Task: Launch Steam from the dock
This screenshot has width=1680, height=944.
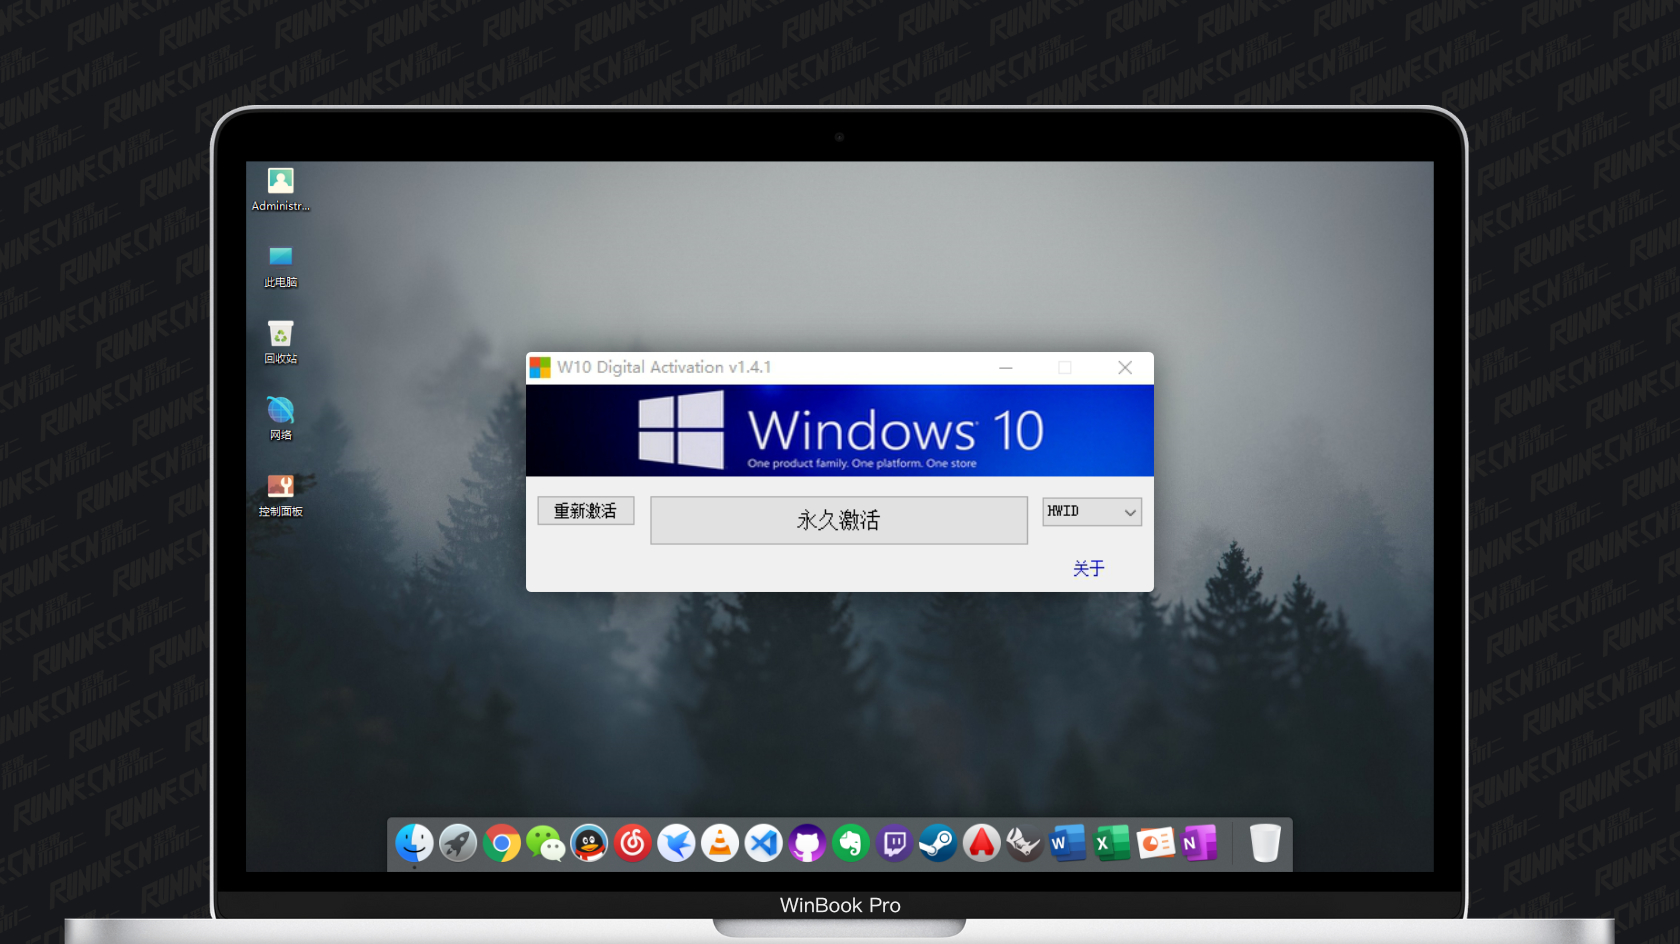Action: pyautogui.click(x=938, y=843)
